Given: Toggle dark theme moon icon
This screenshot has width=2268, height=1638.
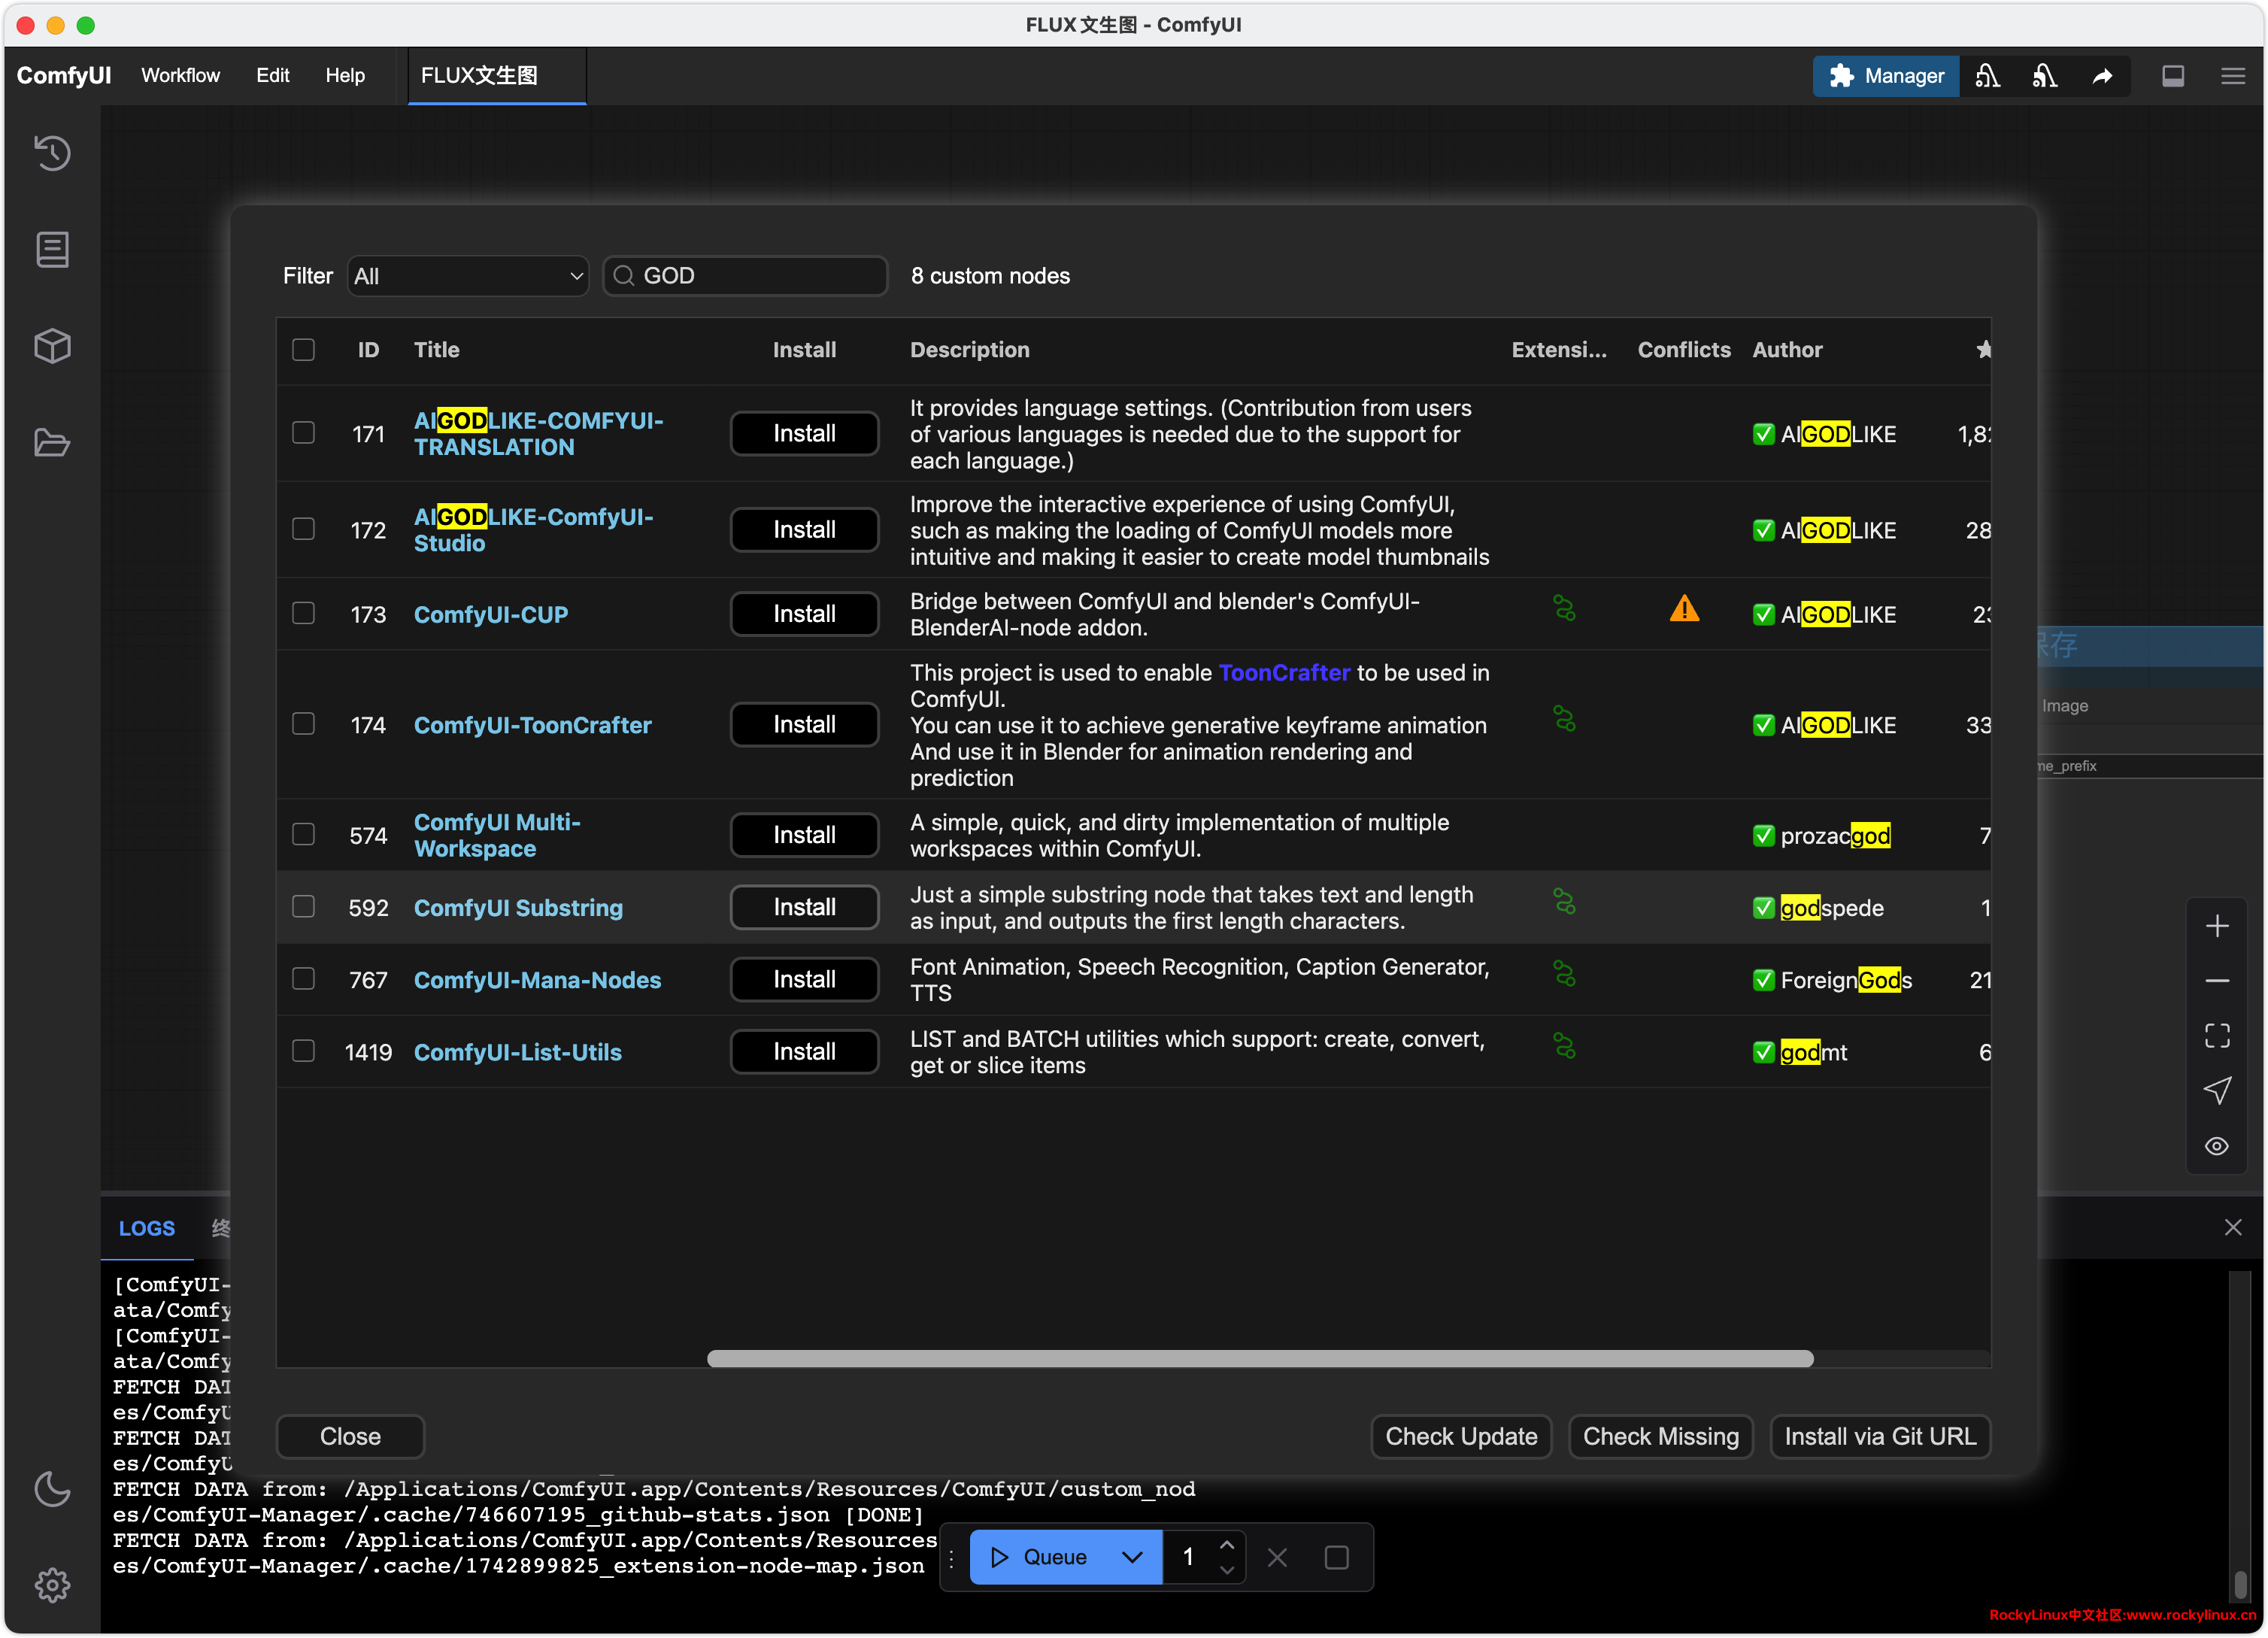Looking at the screenshot, I should (x=52, y=1488).
